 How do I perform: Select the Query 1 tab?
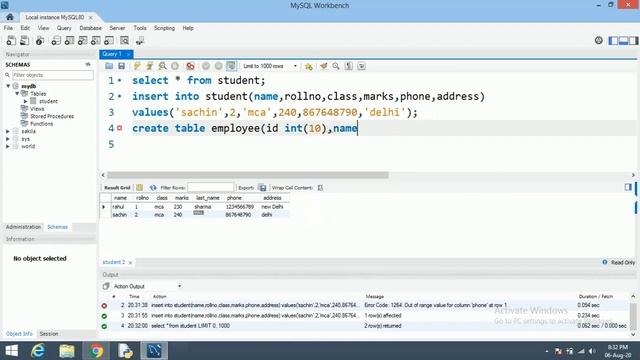[x=112, y=54]
